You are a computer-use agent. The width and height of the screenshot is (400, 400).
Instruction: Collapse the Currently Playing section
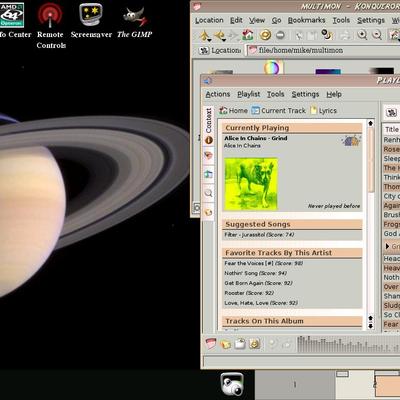292,128
